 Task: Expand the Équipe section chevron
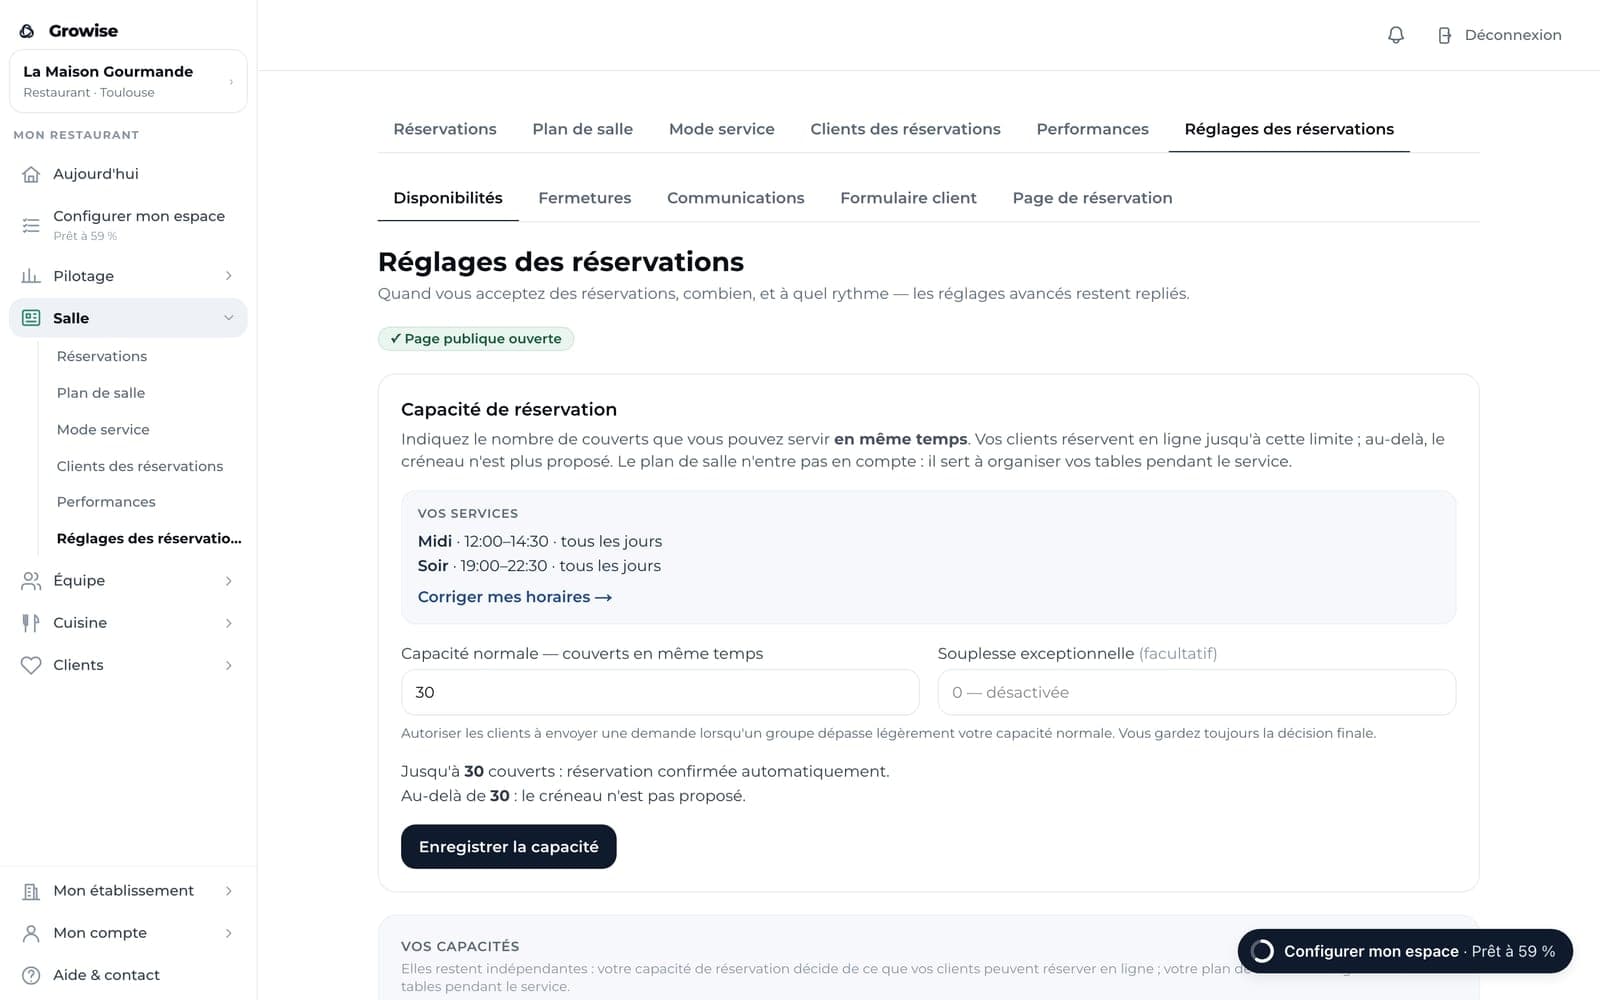[228, 581]
